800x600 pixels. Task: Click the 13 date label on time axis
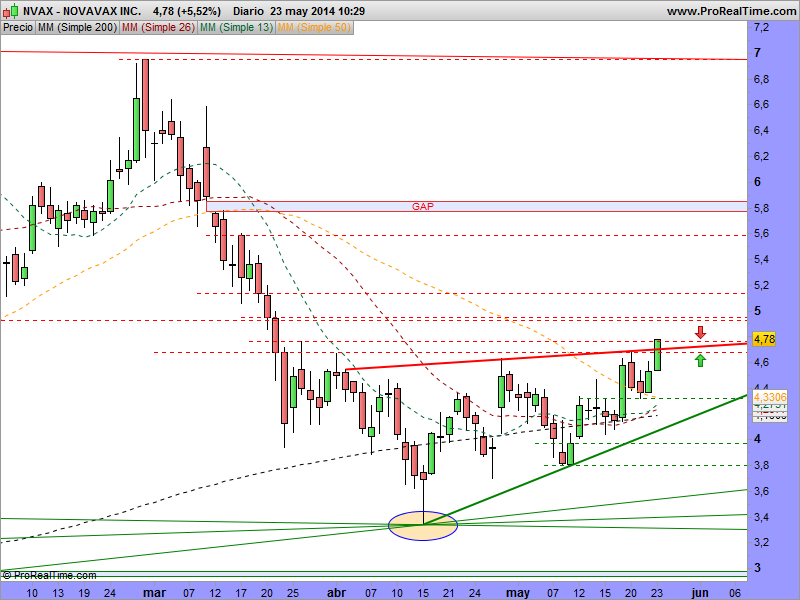(58, 593)
